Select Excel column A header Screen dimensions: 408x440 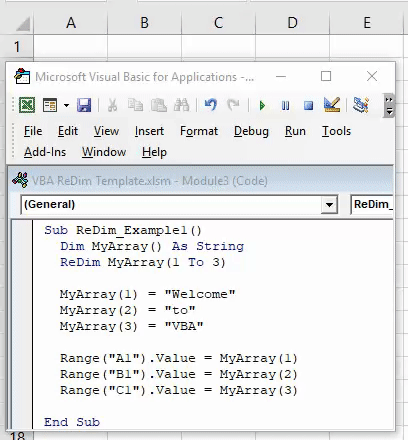coord(71,23)
